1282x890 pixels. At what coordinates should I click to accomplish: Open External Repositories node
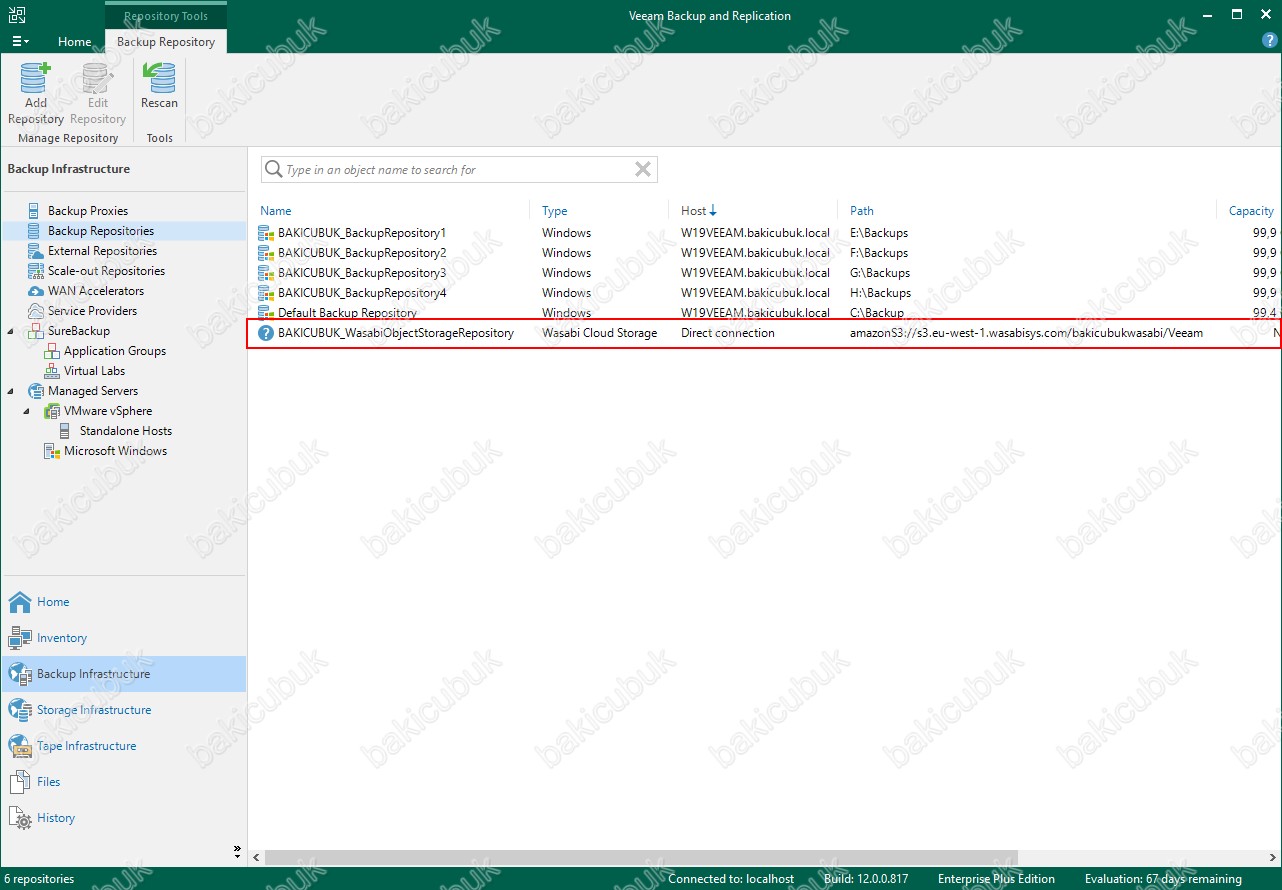coord(102,251)
